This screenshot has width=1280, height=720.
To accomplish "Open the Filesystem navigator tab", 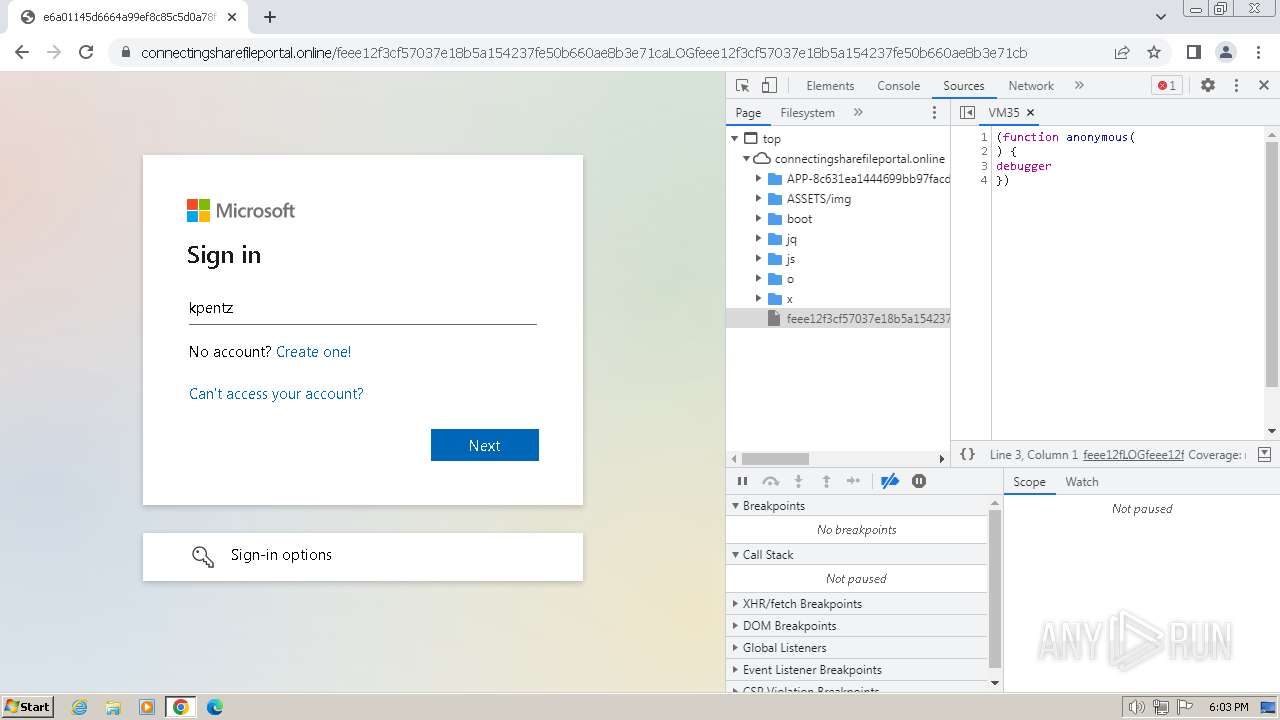I will tap(807, 113).
